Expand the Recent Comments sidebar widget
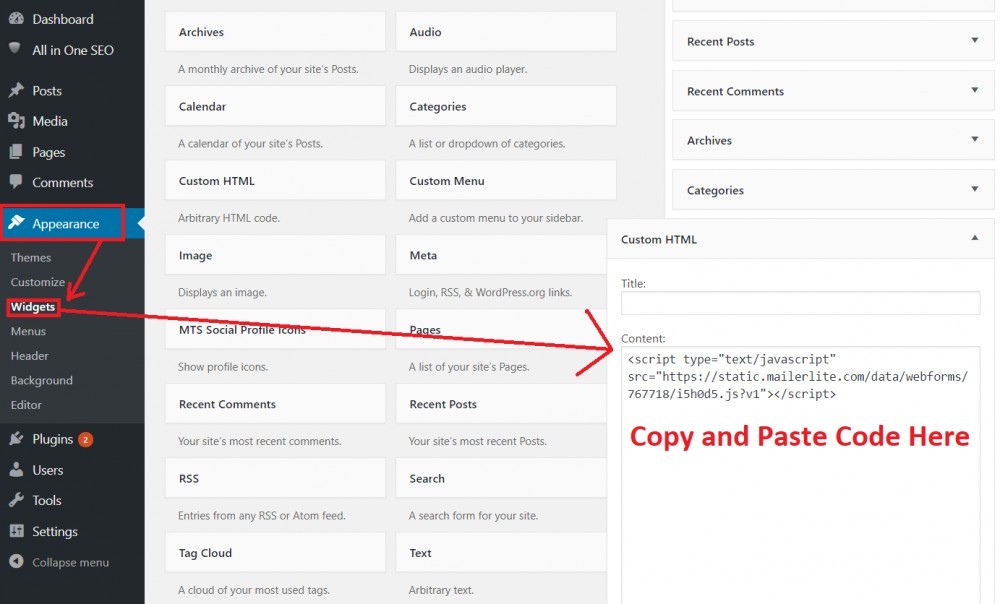 [x=974, y=90]
